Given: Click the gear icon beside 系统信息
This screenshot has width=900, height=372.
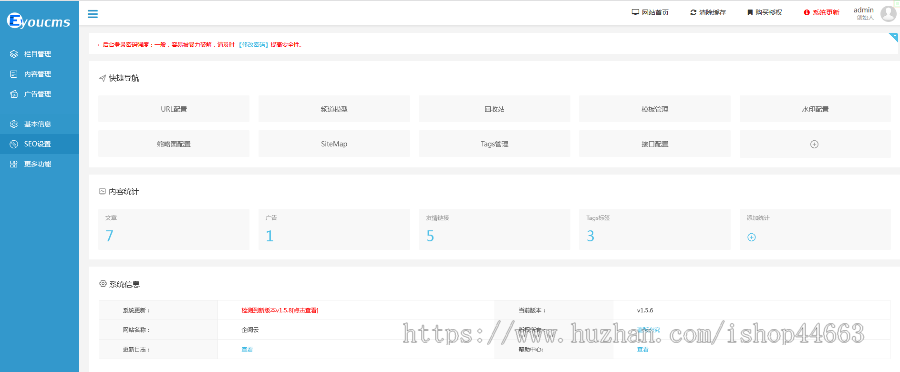Looking at the screenshot, I should pos(103,284).
